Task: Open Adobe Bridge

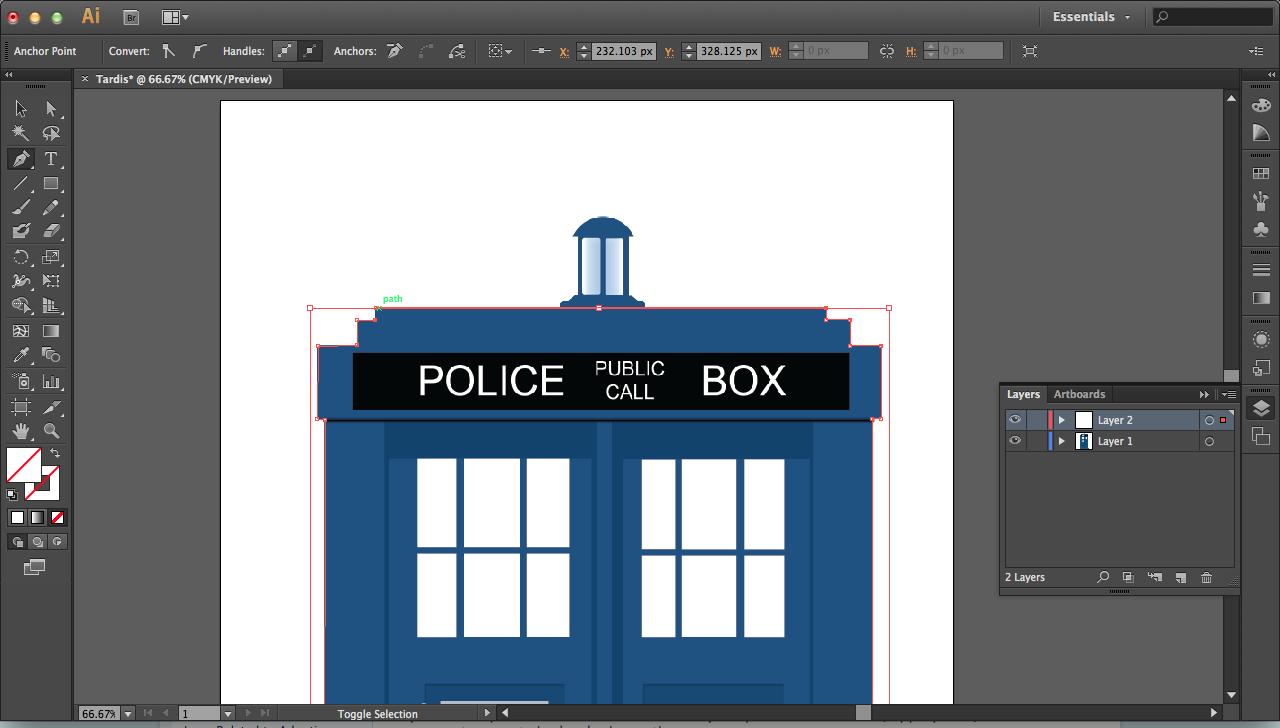Action: click(131, 17)
